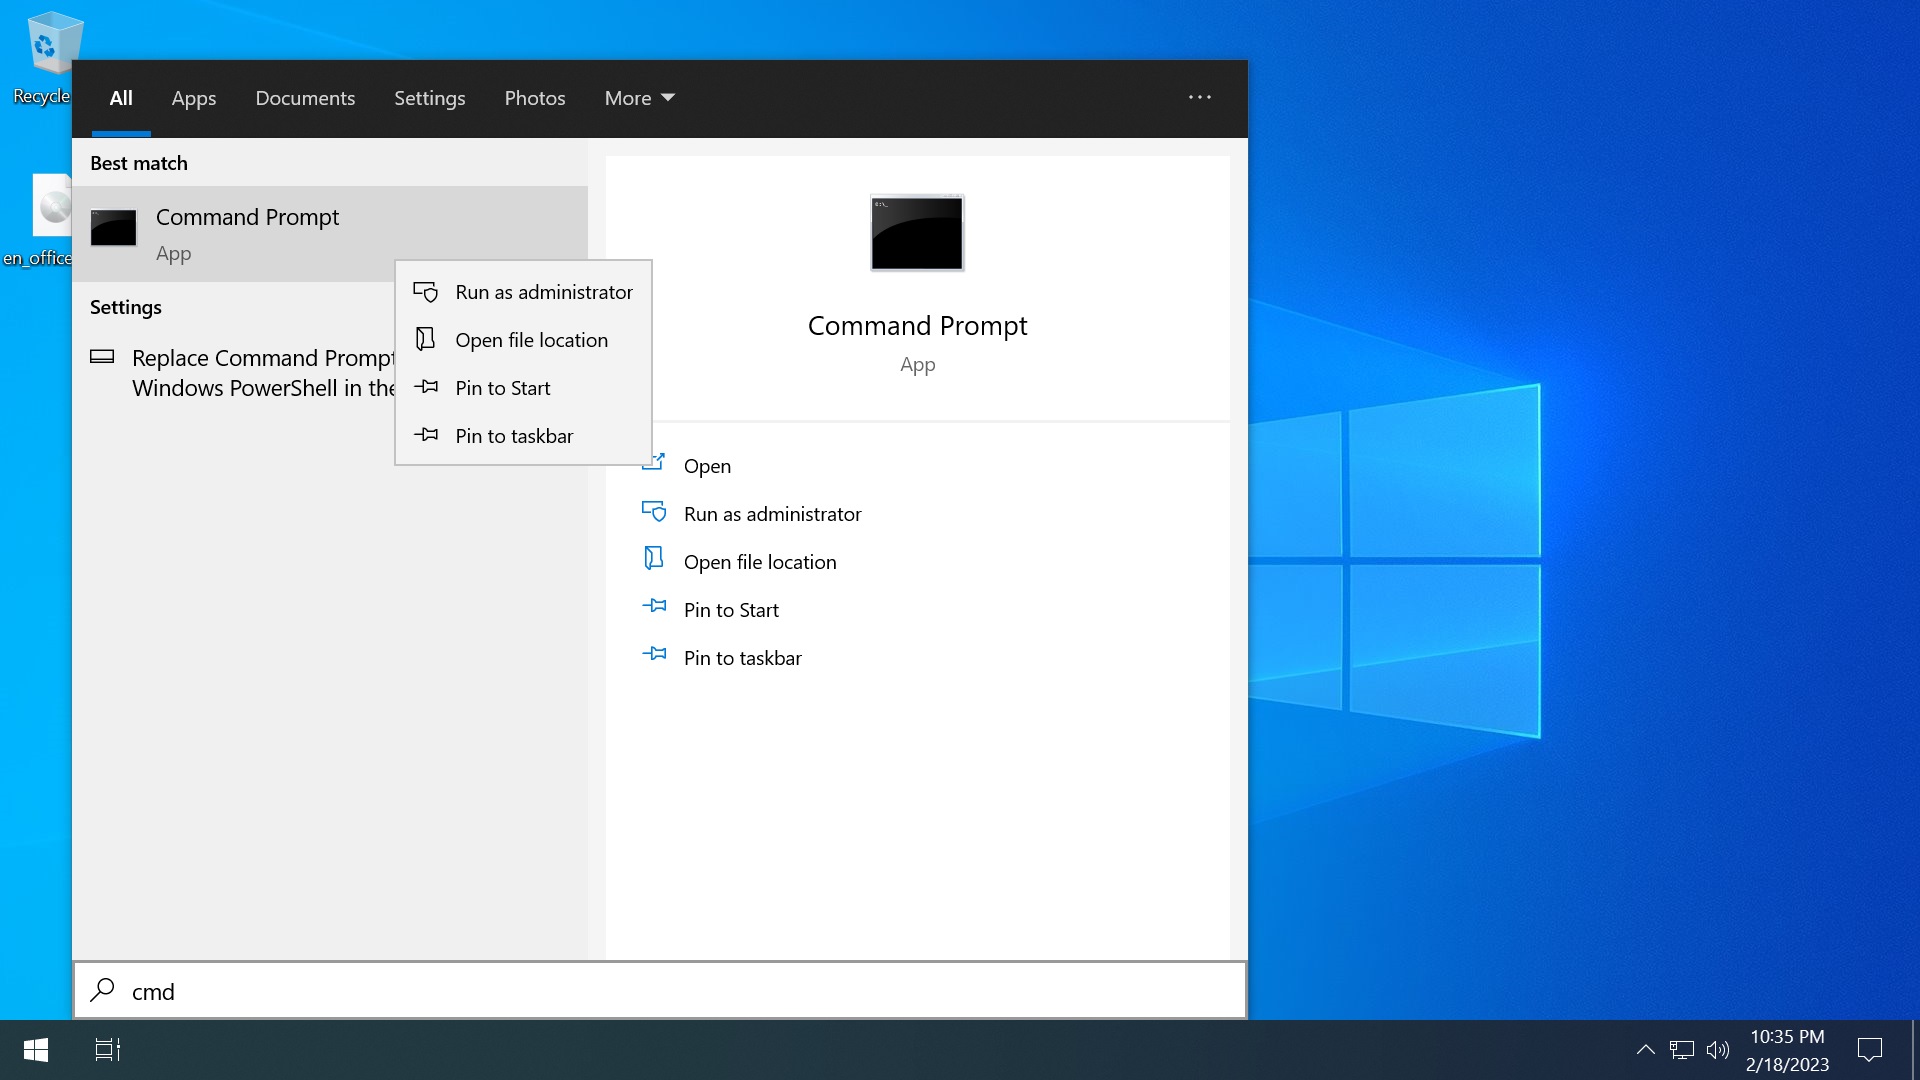Open the search options ellipsis menu
The height and width of the screenshot is (1080, 1920).
[x=1200, y=98]
